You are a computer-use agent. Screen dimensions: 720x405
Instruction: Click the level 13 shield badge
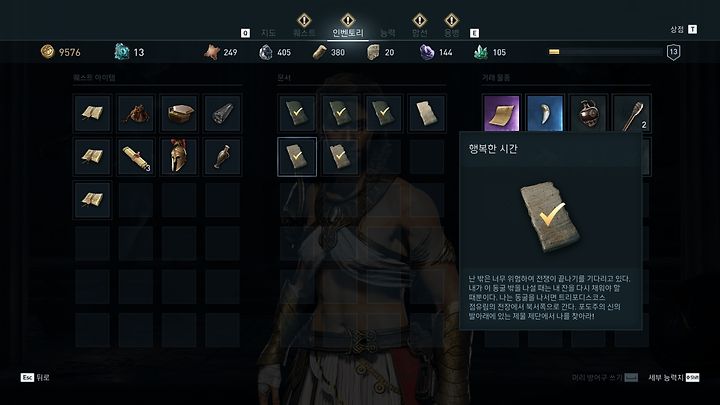[x=674, y=52]
